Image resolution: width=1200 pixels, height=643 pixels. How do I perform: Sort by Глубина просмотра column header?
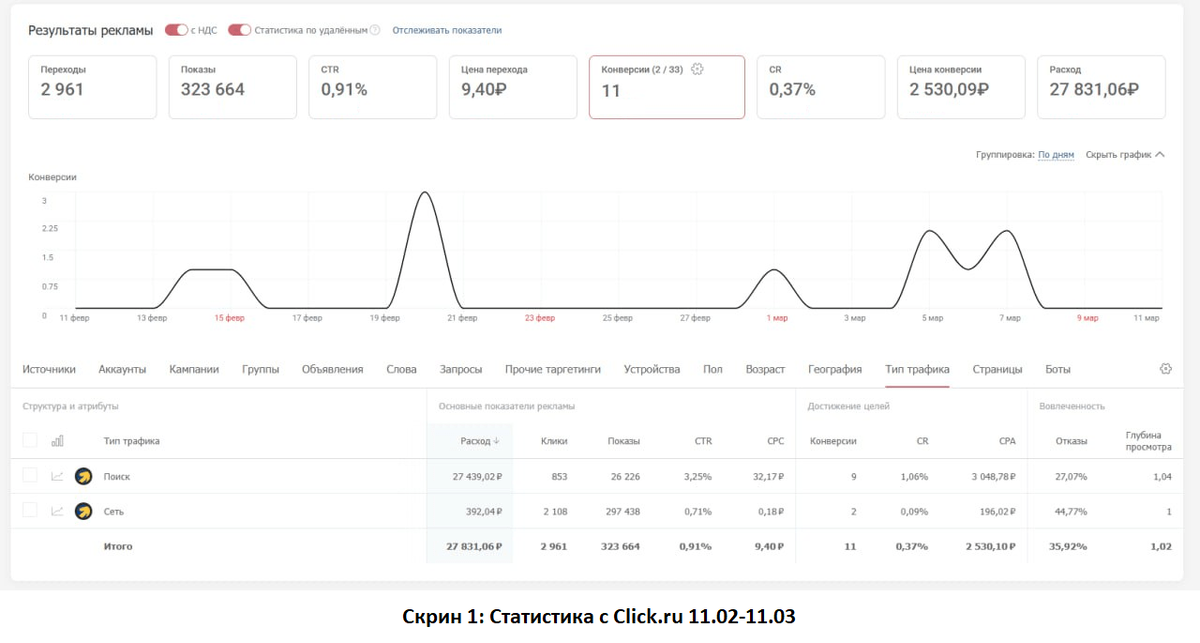click(x=1147, y=441)
